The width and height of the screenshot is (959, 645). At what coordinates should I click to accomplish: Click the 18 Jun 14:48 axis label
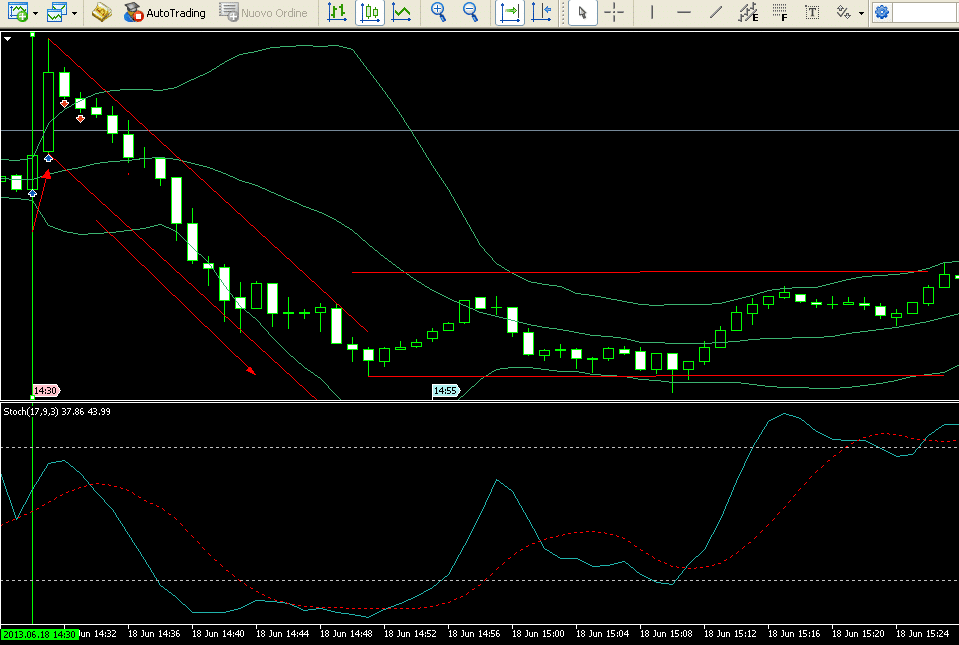point(346,634)
